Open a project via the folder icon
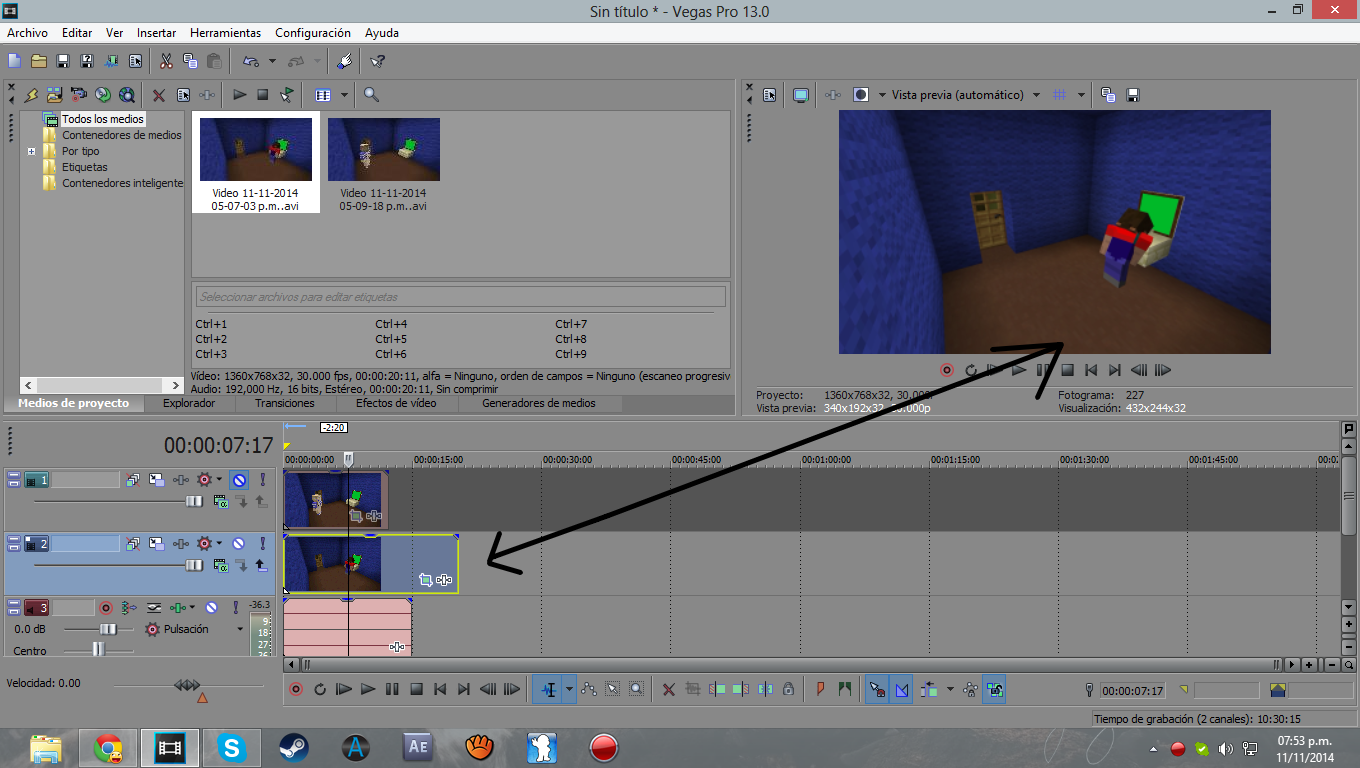The image size is (1360, 768). pyautogui.click(x=39, y=61)
